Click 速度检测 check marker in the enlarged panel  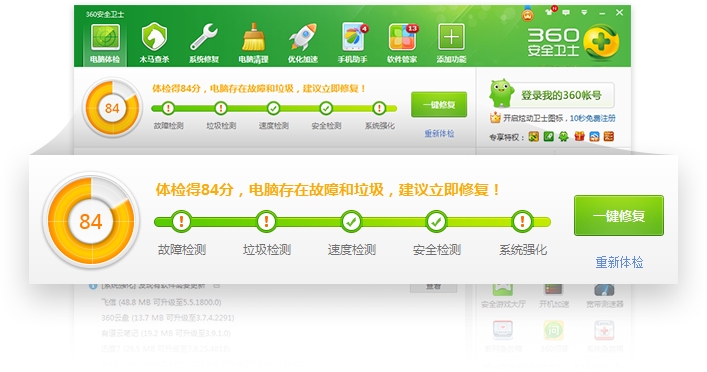(x=351, y=221)
